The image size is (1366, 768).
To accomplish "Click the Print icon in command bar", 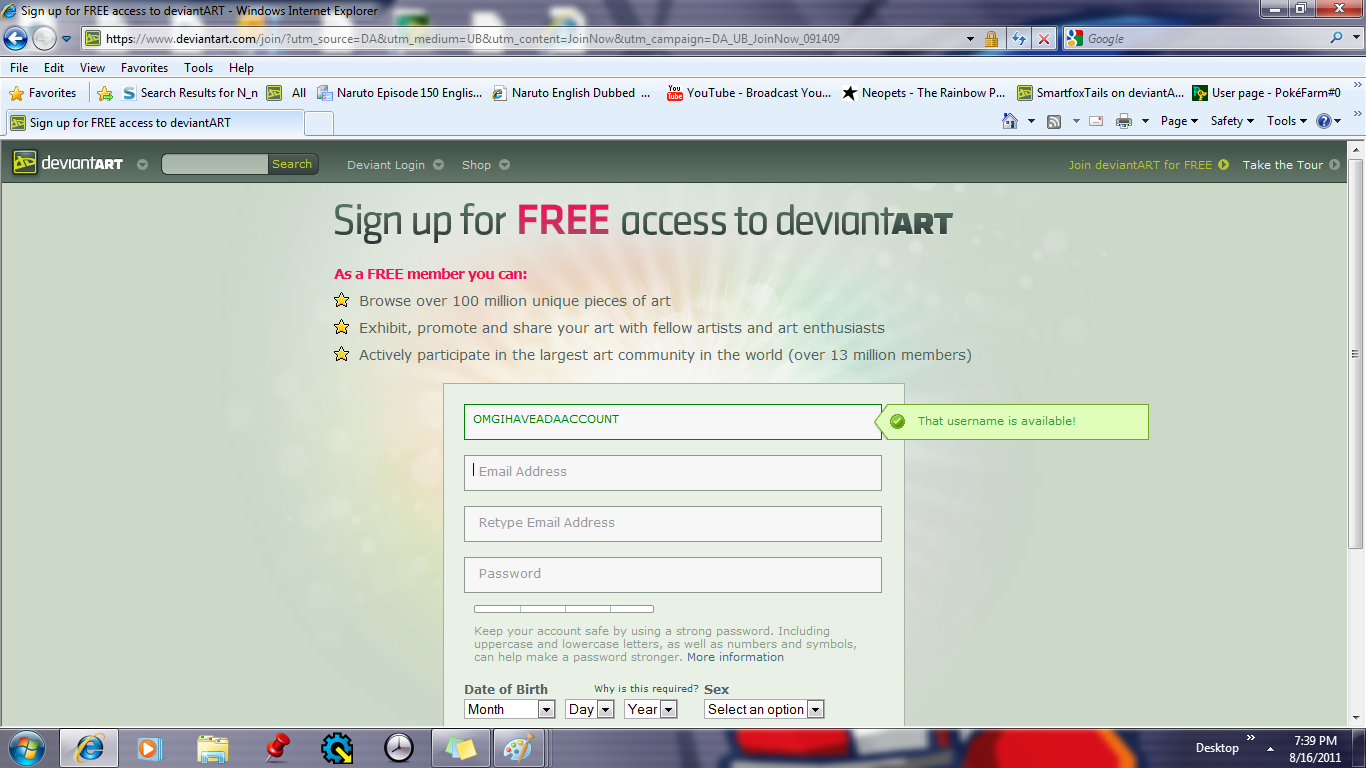I will point(1124,121).
